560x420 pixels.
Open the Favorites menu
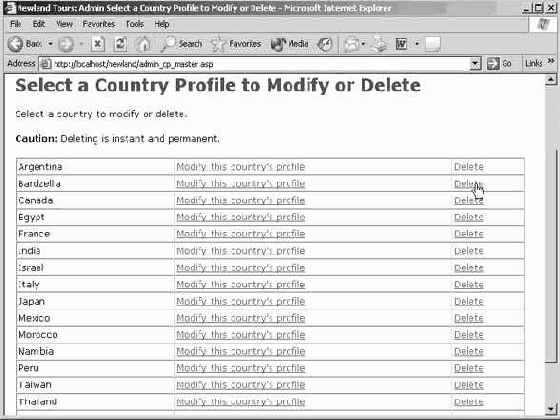[x=99, y=24]
